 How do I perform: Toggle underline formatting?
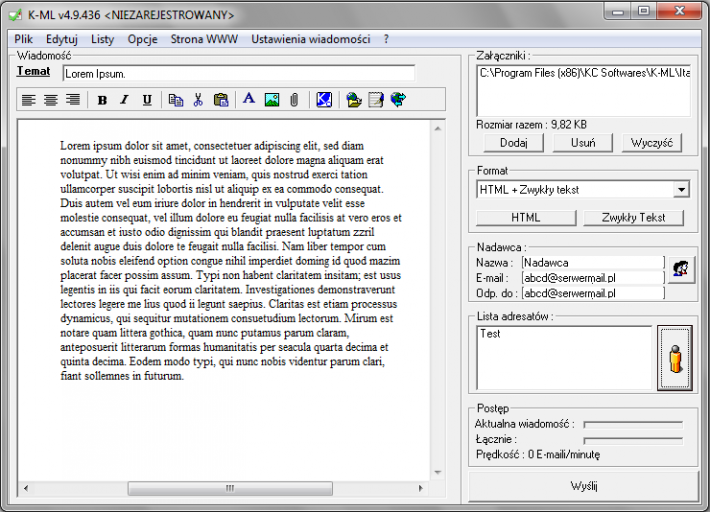147,100
